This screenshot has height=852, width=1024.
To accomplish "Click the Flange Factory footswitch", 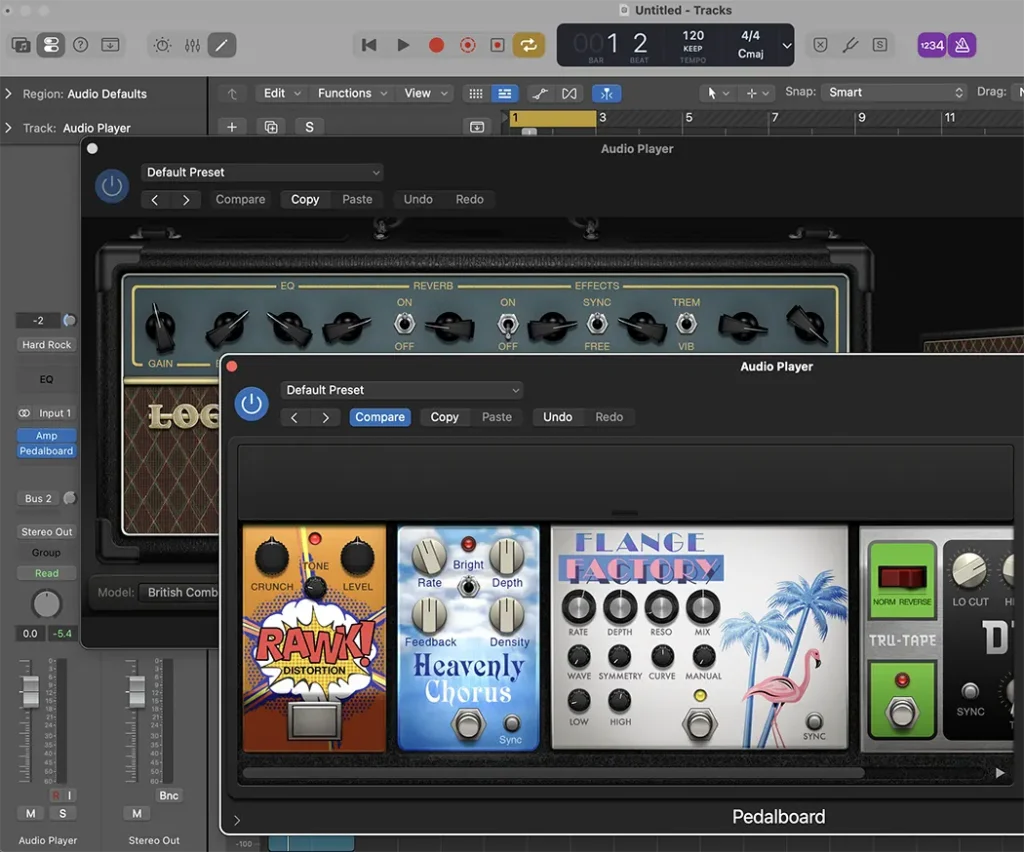I will (x=699, y=724).
